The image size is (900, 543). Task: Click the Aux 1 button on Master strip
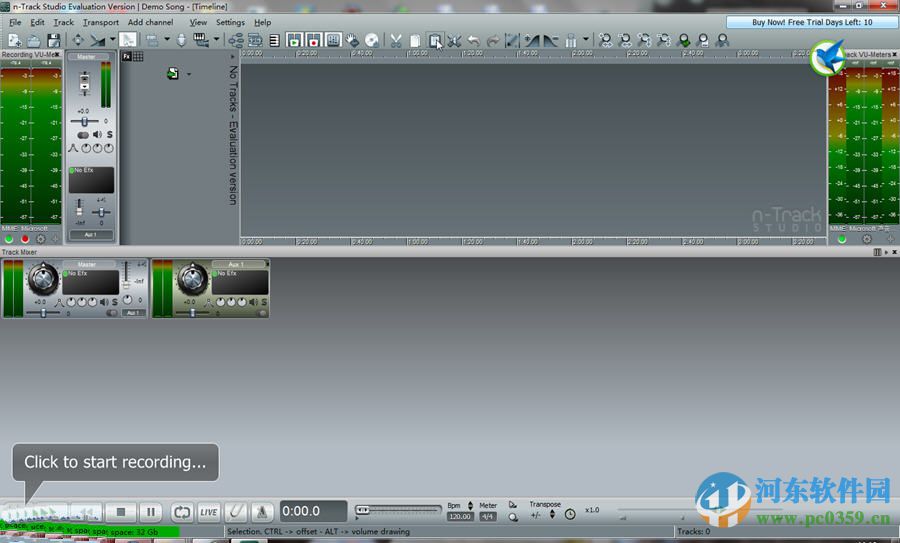91,235
